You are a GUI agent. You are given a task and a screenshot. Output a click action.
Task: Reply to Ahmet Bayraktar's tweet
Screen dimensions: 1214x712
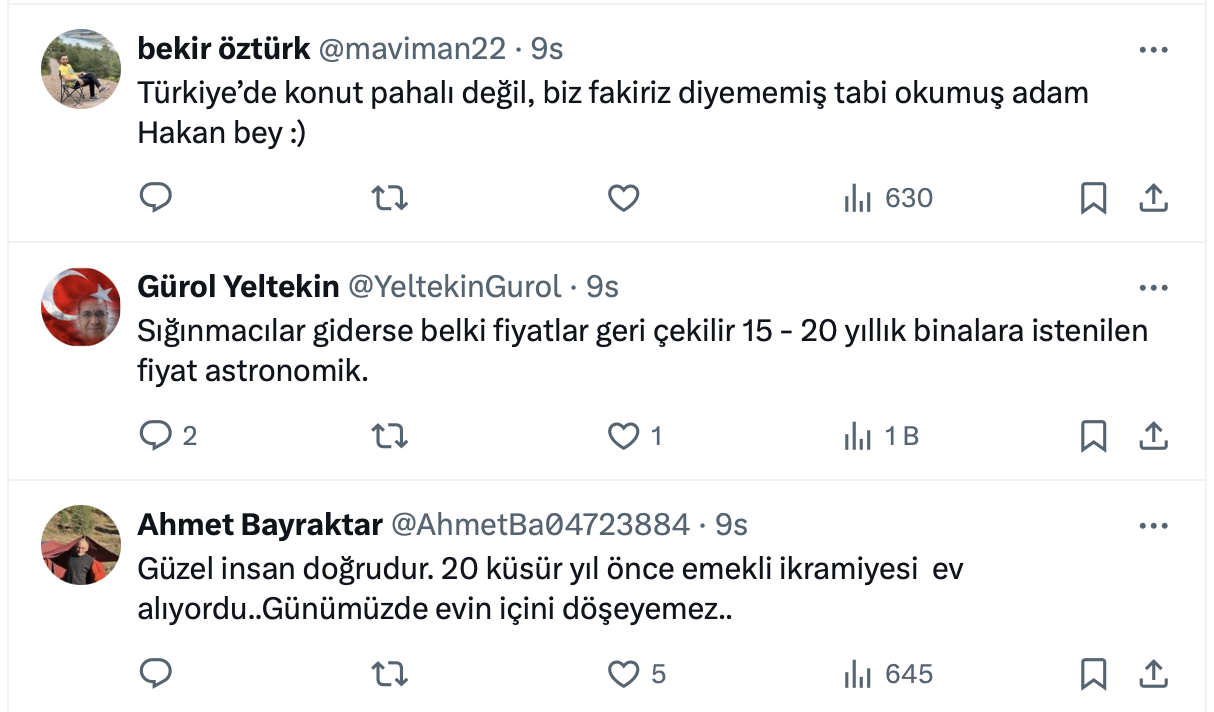155,674
